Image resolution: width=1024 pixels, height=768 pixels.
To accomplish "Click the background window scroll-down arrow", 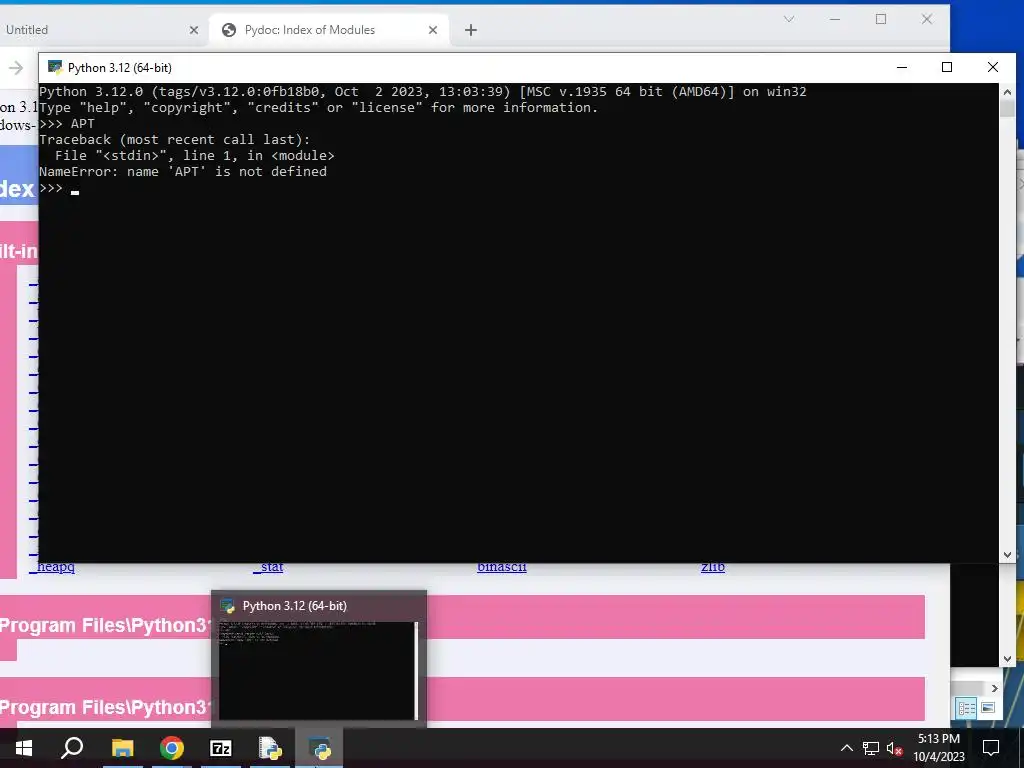I will tap(1007, 659).
